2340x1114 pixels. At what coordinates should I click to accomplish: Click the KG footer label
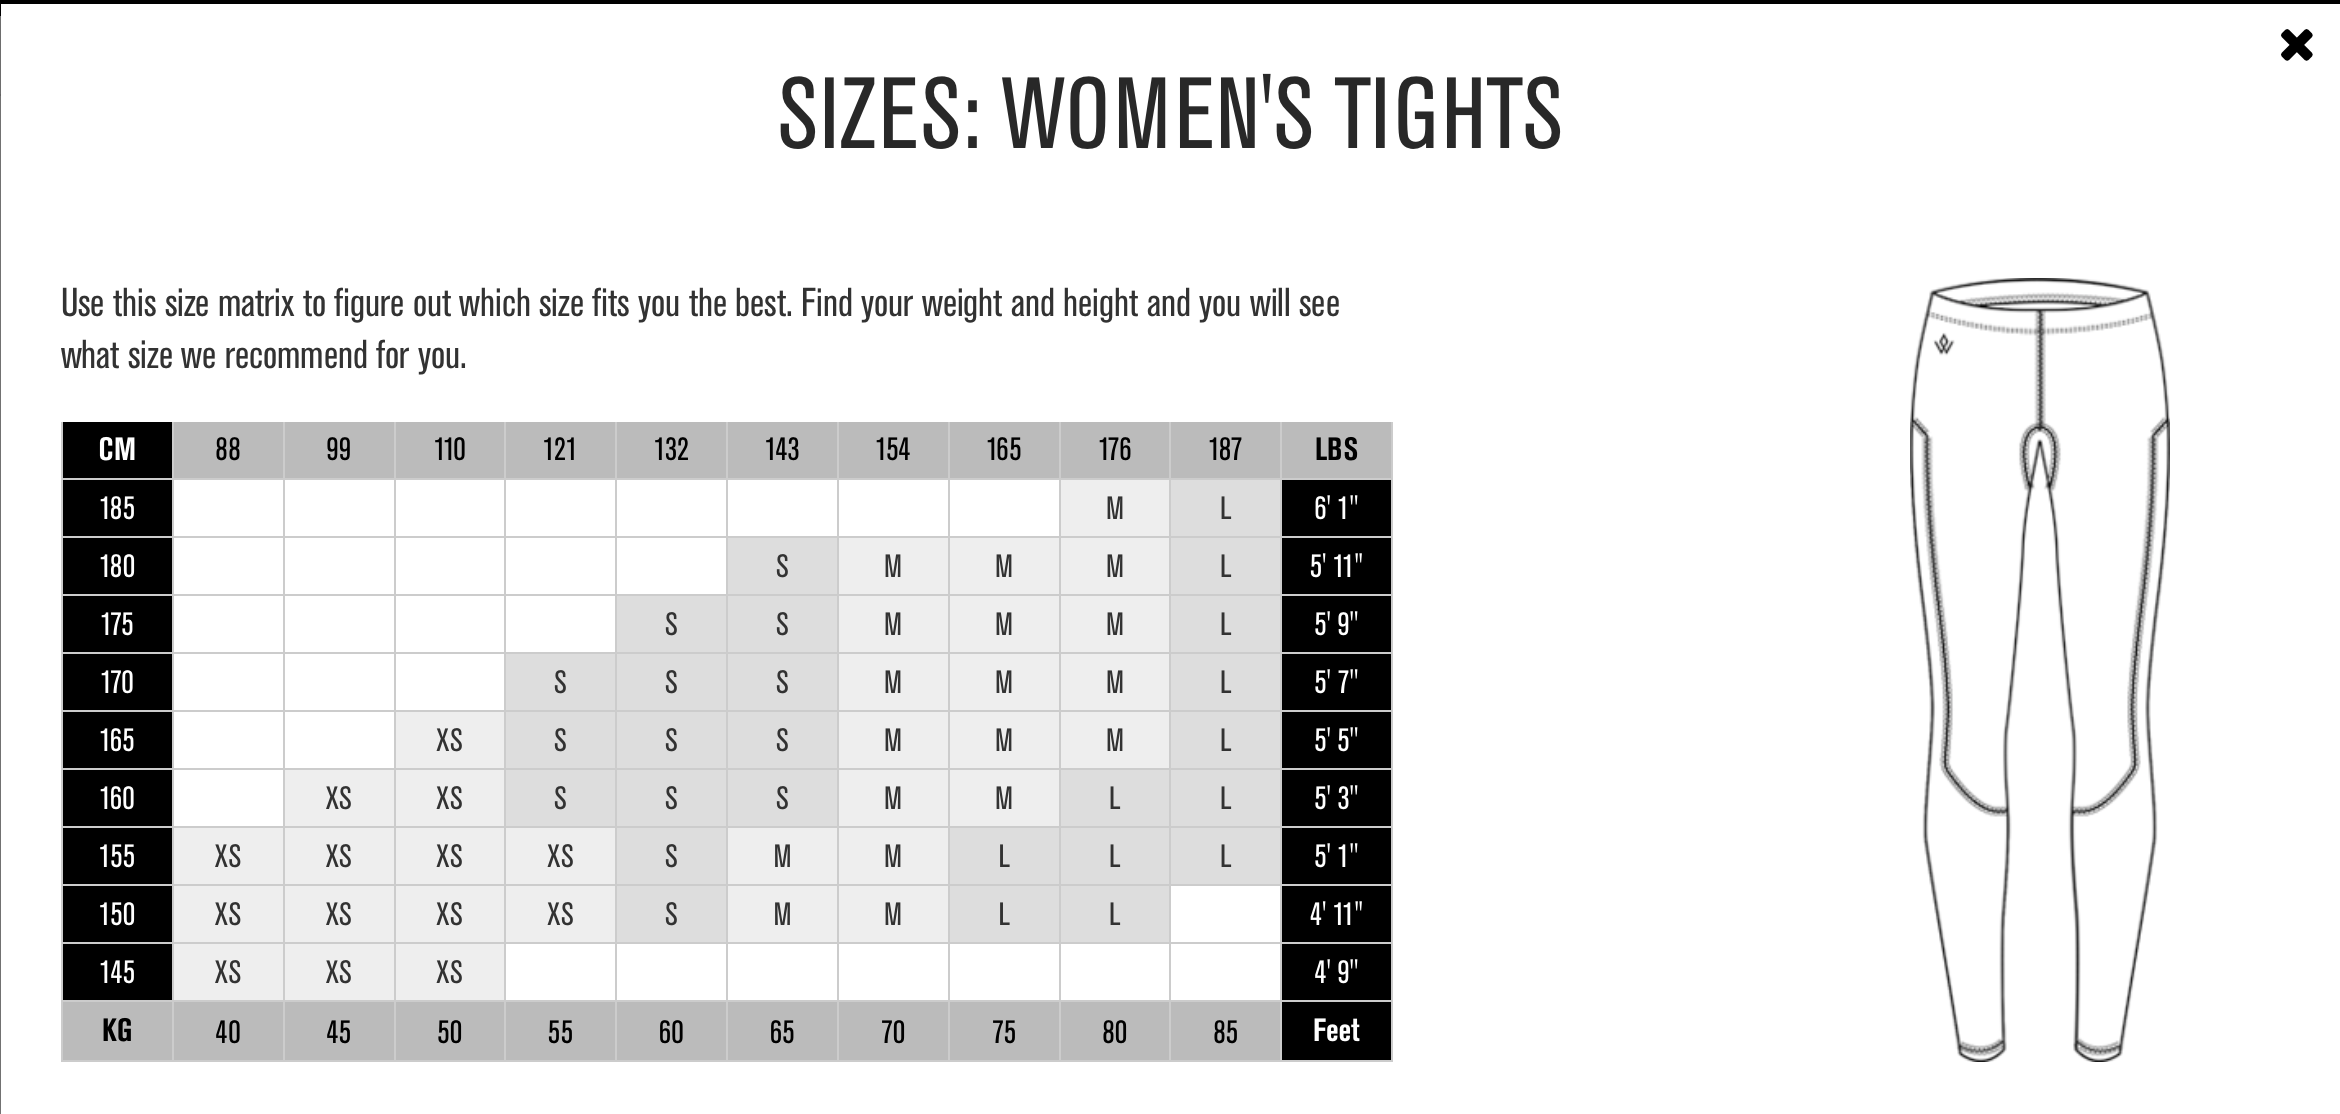(x=117, y=1031)
